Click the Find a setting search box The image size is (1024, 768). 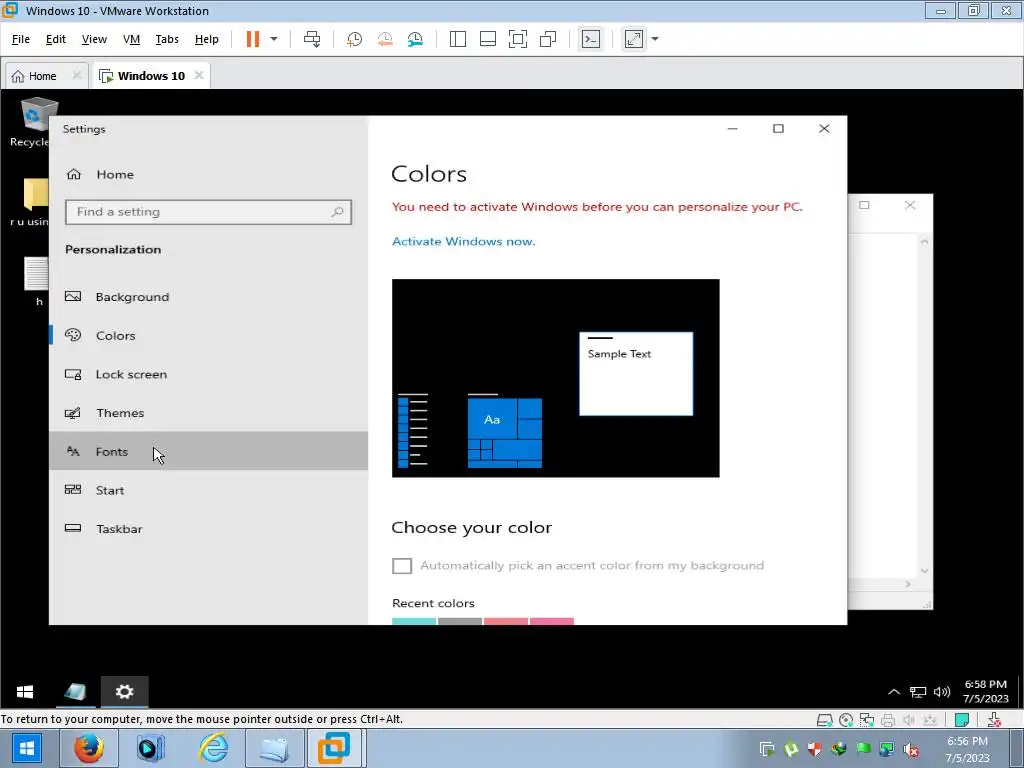point(208,212)
